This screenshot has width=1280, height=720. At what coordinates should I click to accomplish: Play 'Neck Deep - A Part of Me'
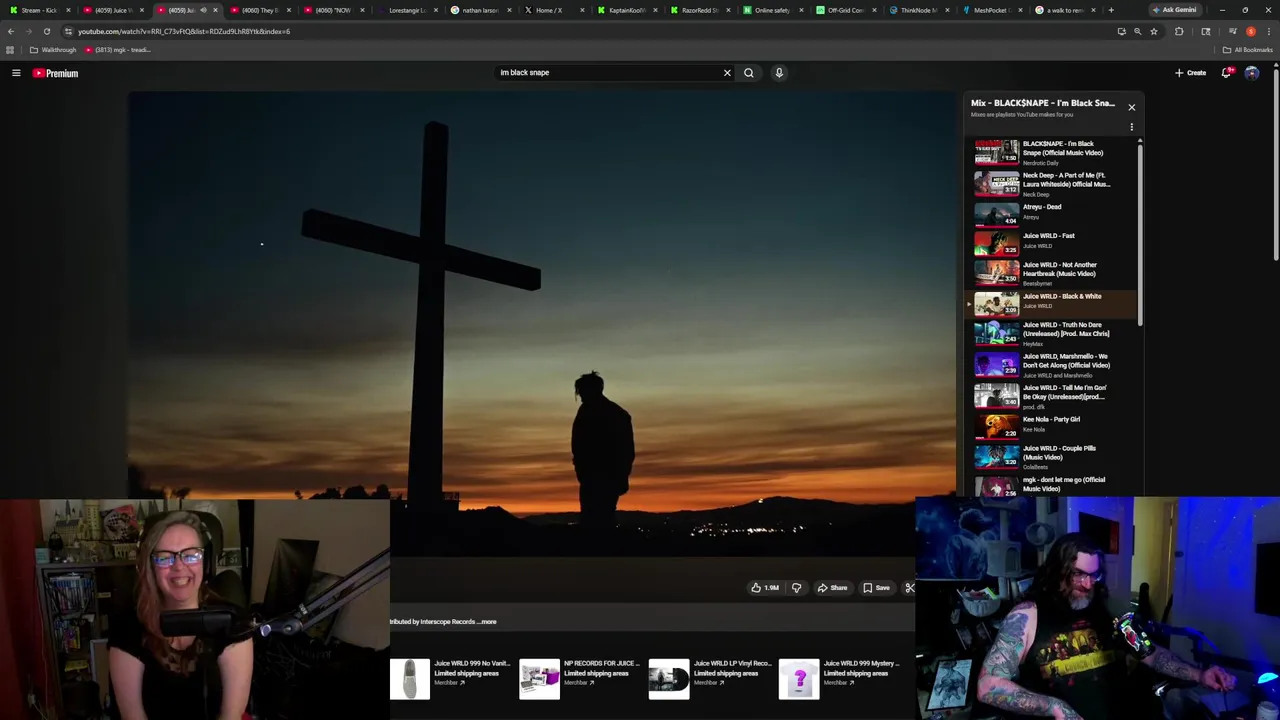1052,184
